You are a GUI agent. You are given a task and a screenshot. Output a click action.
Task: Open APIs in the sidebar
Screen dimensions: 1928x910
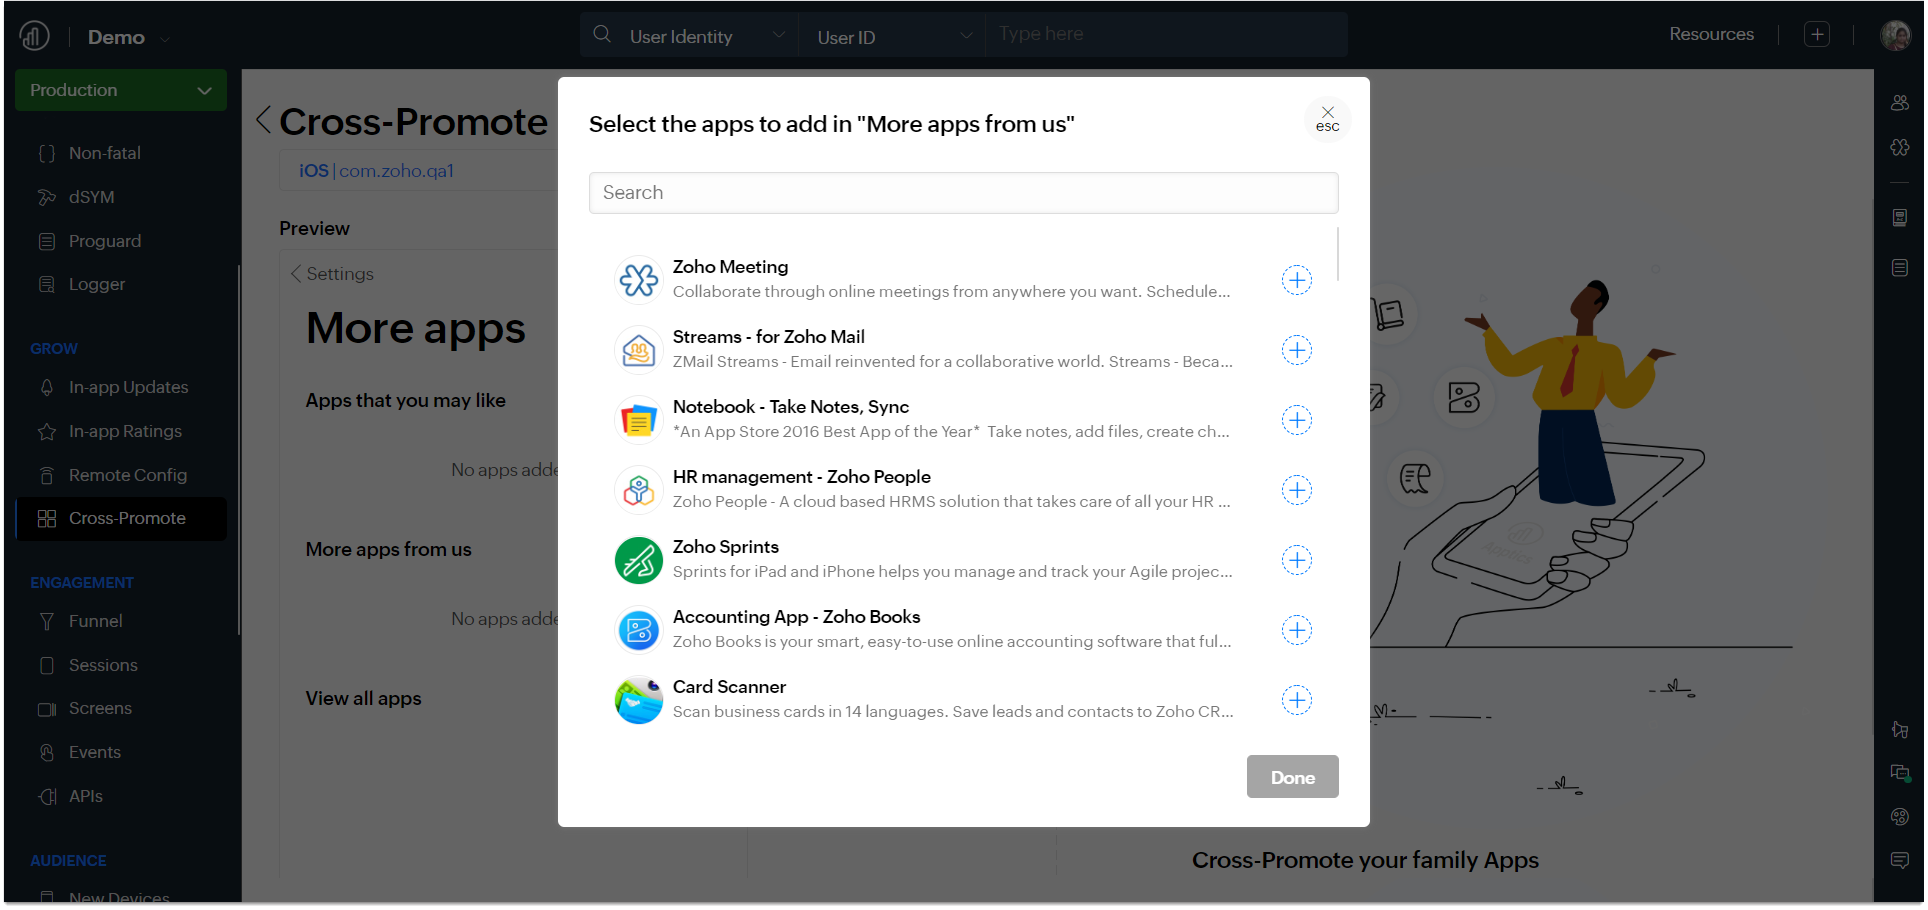86,796
